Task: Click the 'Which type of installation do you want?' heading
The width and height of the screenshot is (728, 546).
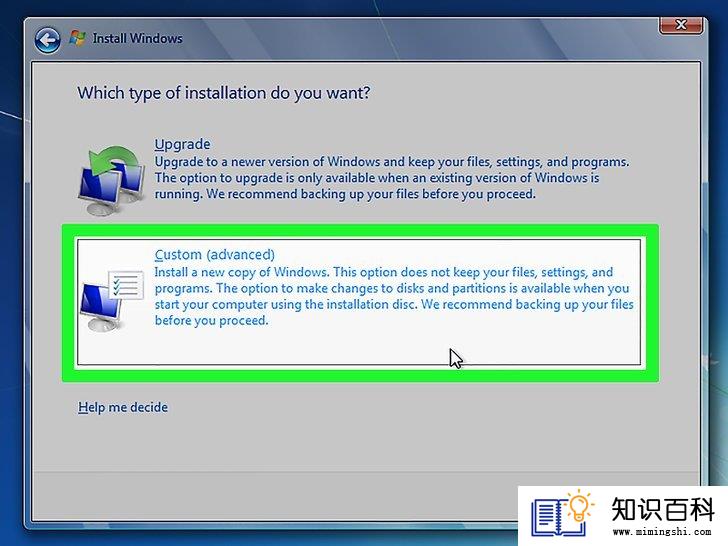Action: pos(224,93)
